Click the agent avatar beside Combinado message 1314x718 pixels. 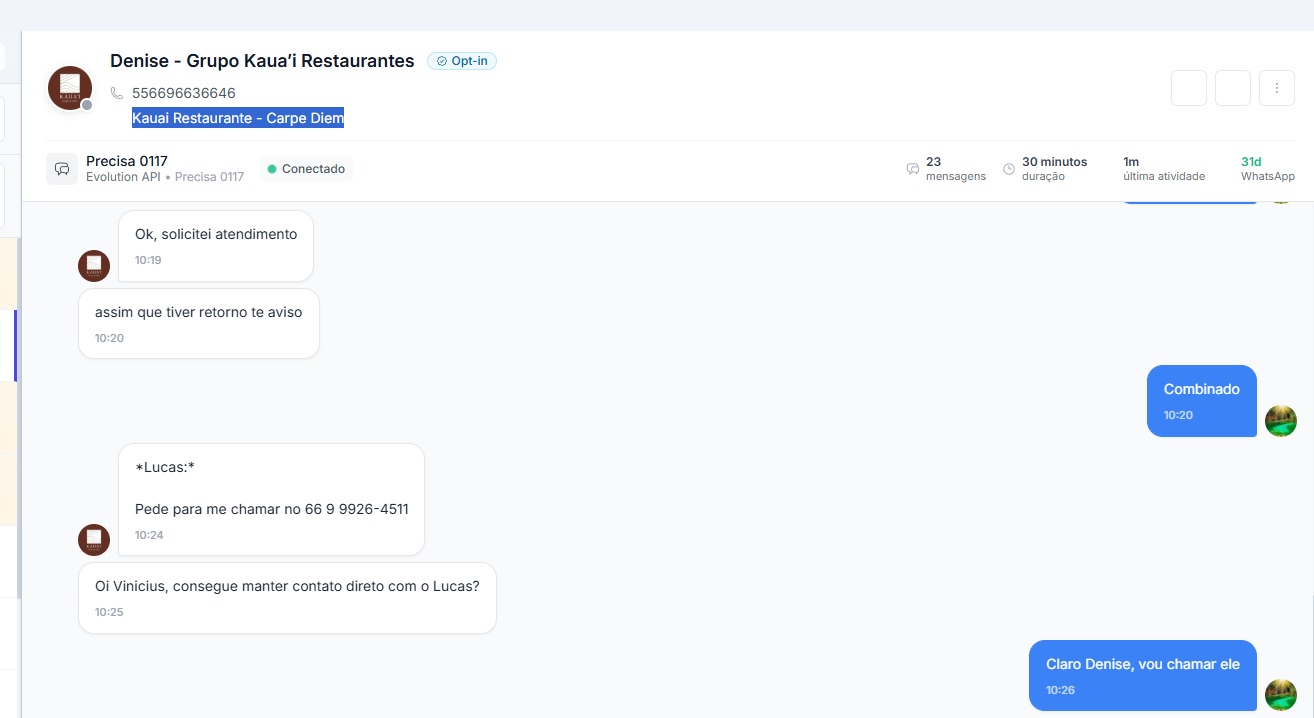[x=1280, y=421]
